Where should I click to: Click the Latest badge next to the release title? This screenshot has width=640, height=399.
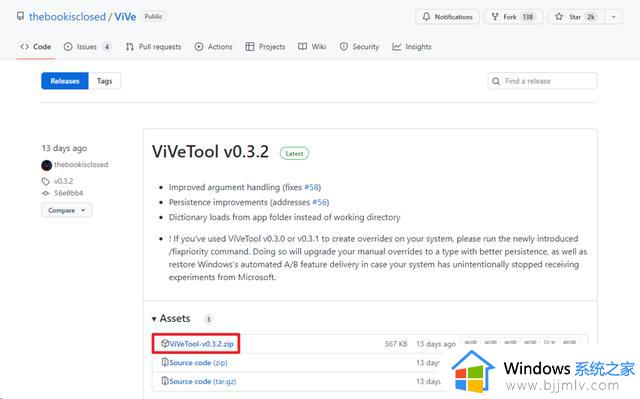pos(294,153)
